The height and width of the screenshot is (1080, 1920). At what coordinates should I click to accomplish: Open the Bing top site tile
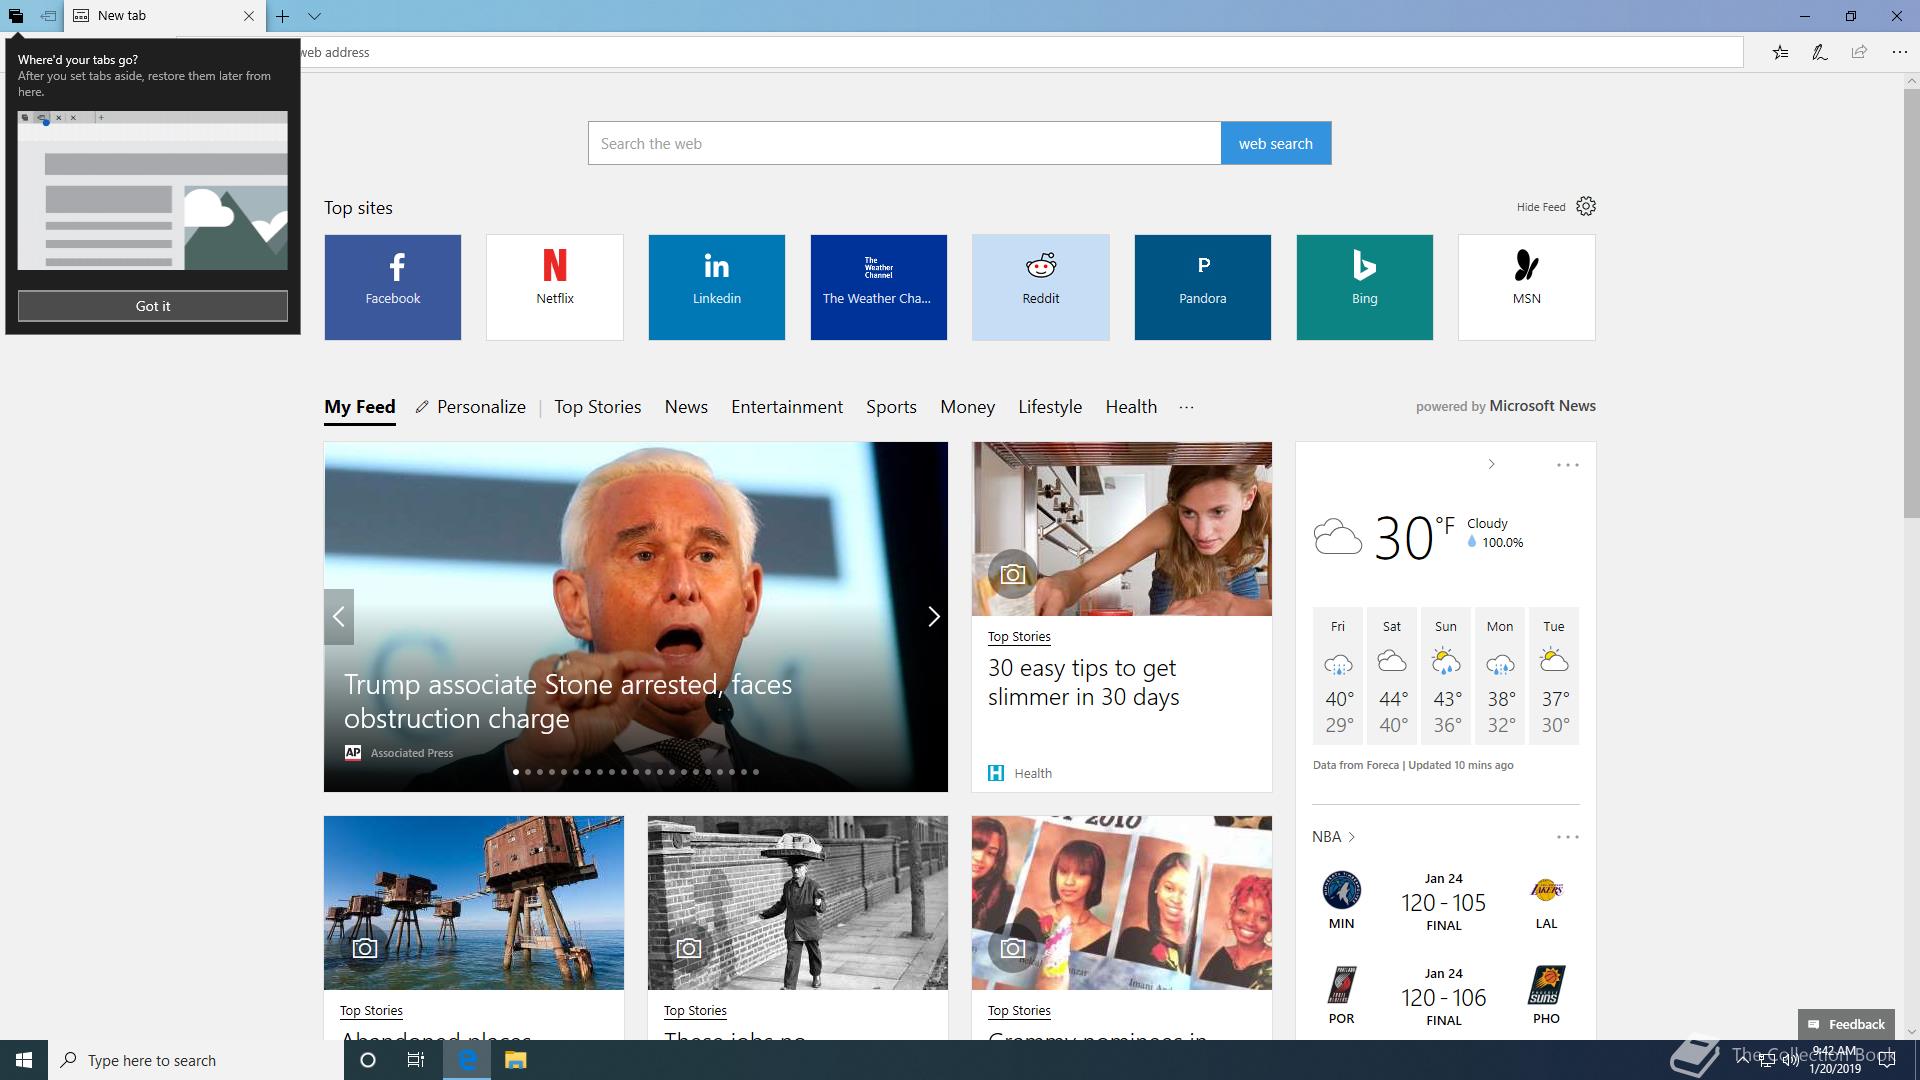(1365, 288)
